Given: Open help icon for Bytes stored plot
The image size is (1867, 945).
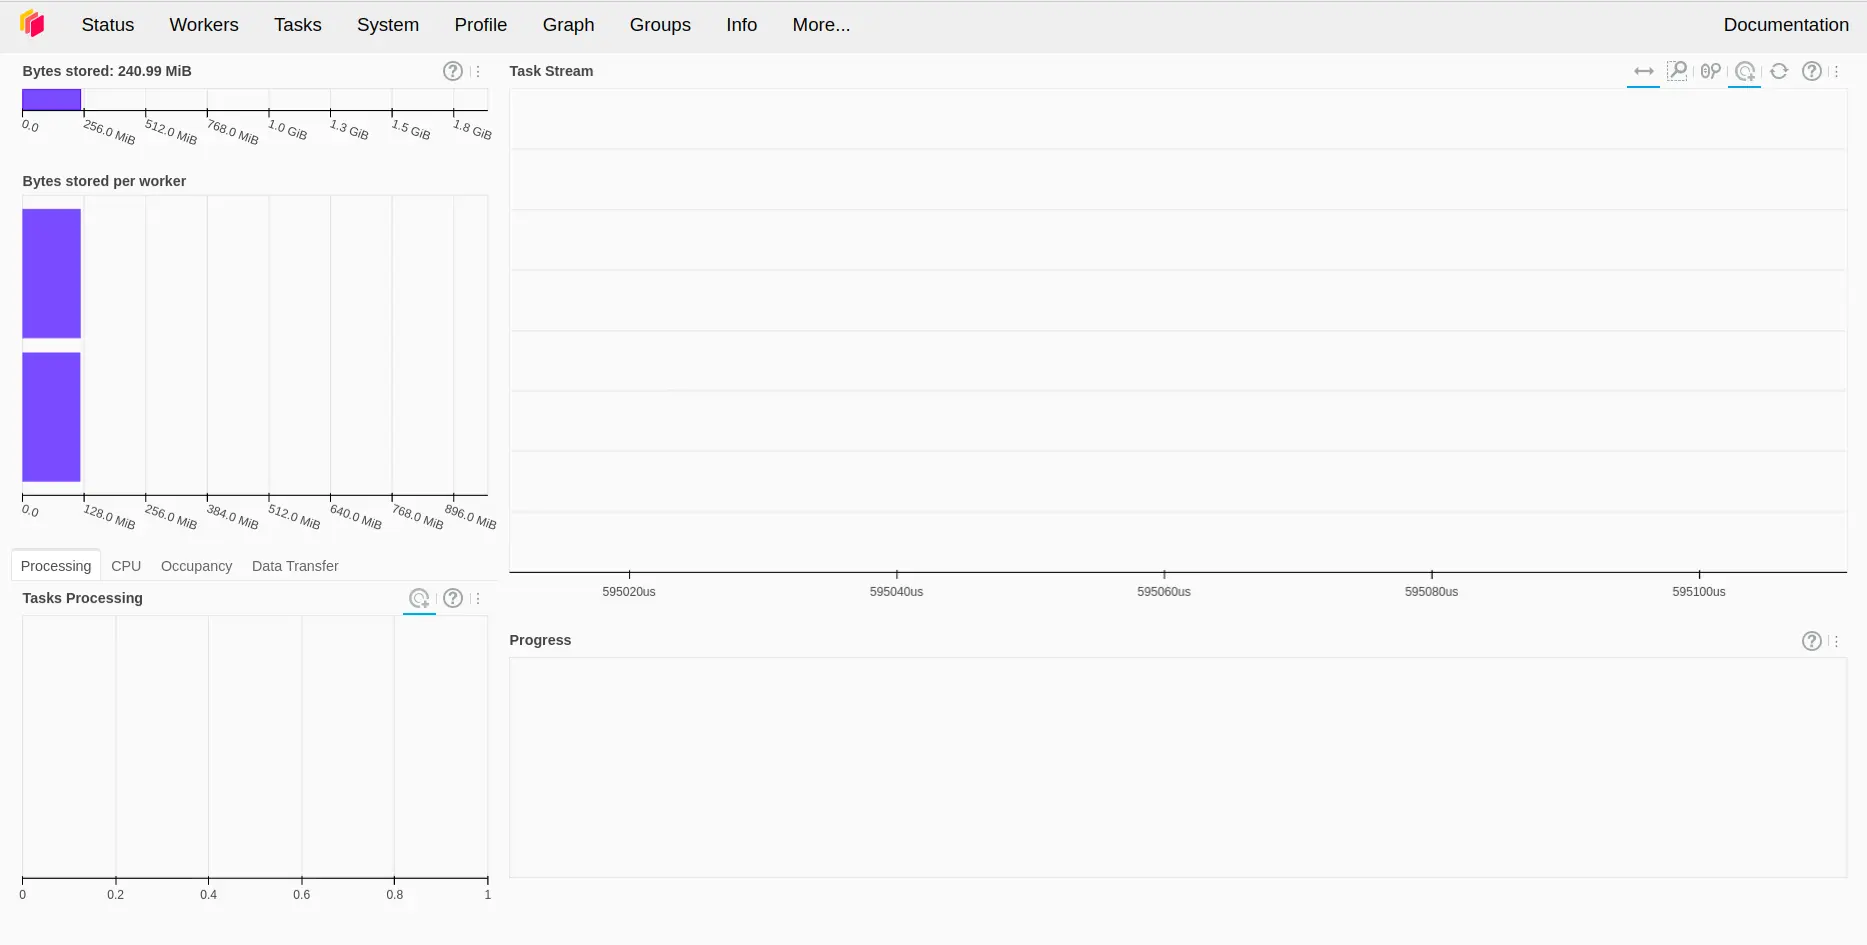Looking at the screenshot, I should tap(453, 71).
